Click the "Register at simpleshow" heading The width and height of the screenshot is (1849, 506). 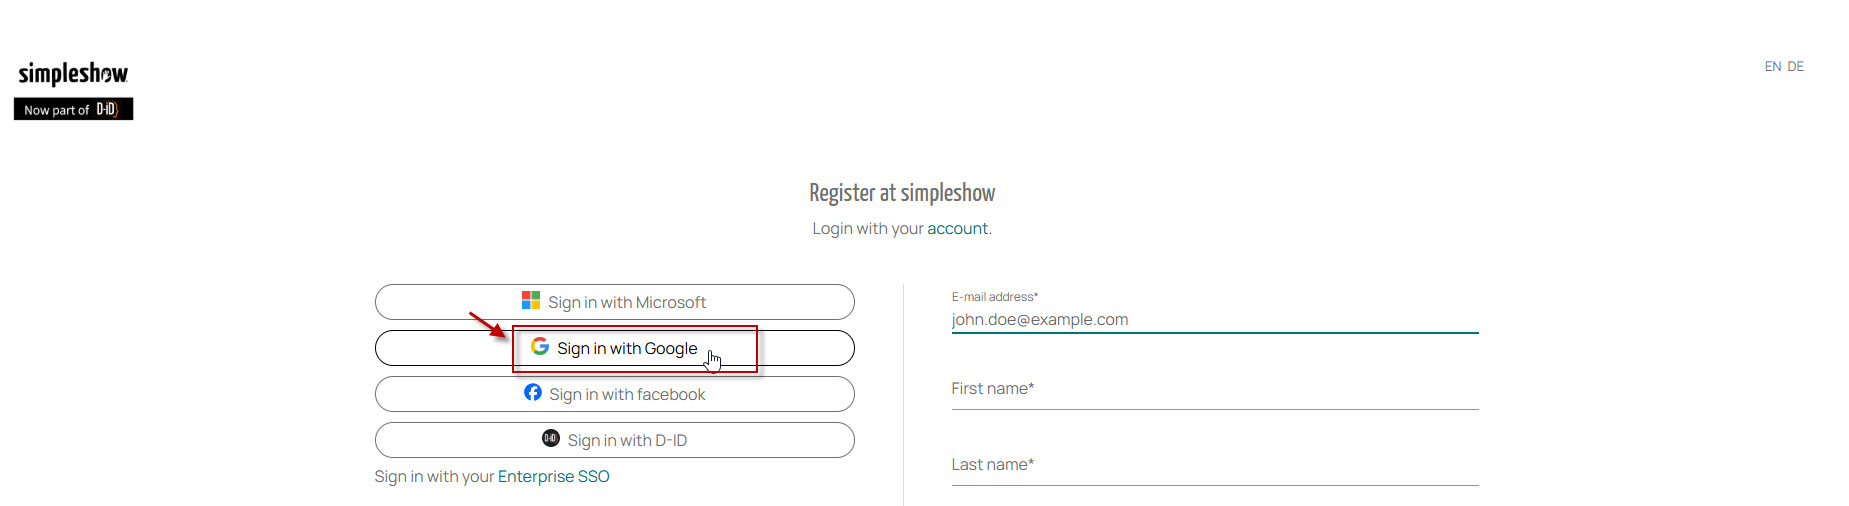tap(902, 193)
